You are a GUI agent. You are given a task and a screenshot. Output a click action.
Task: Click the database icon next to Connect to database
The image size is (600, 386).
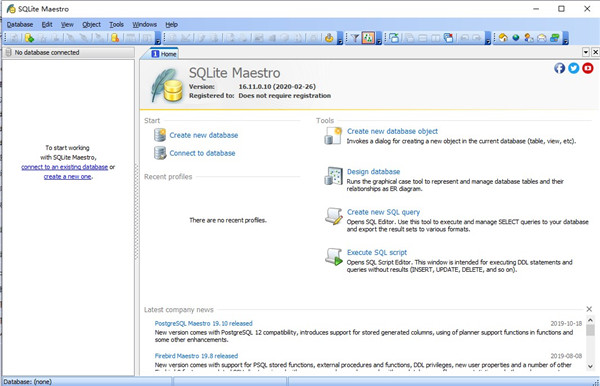(160, 153)
